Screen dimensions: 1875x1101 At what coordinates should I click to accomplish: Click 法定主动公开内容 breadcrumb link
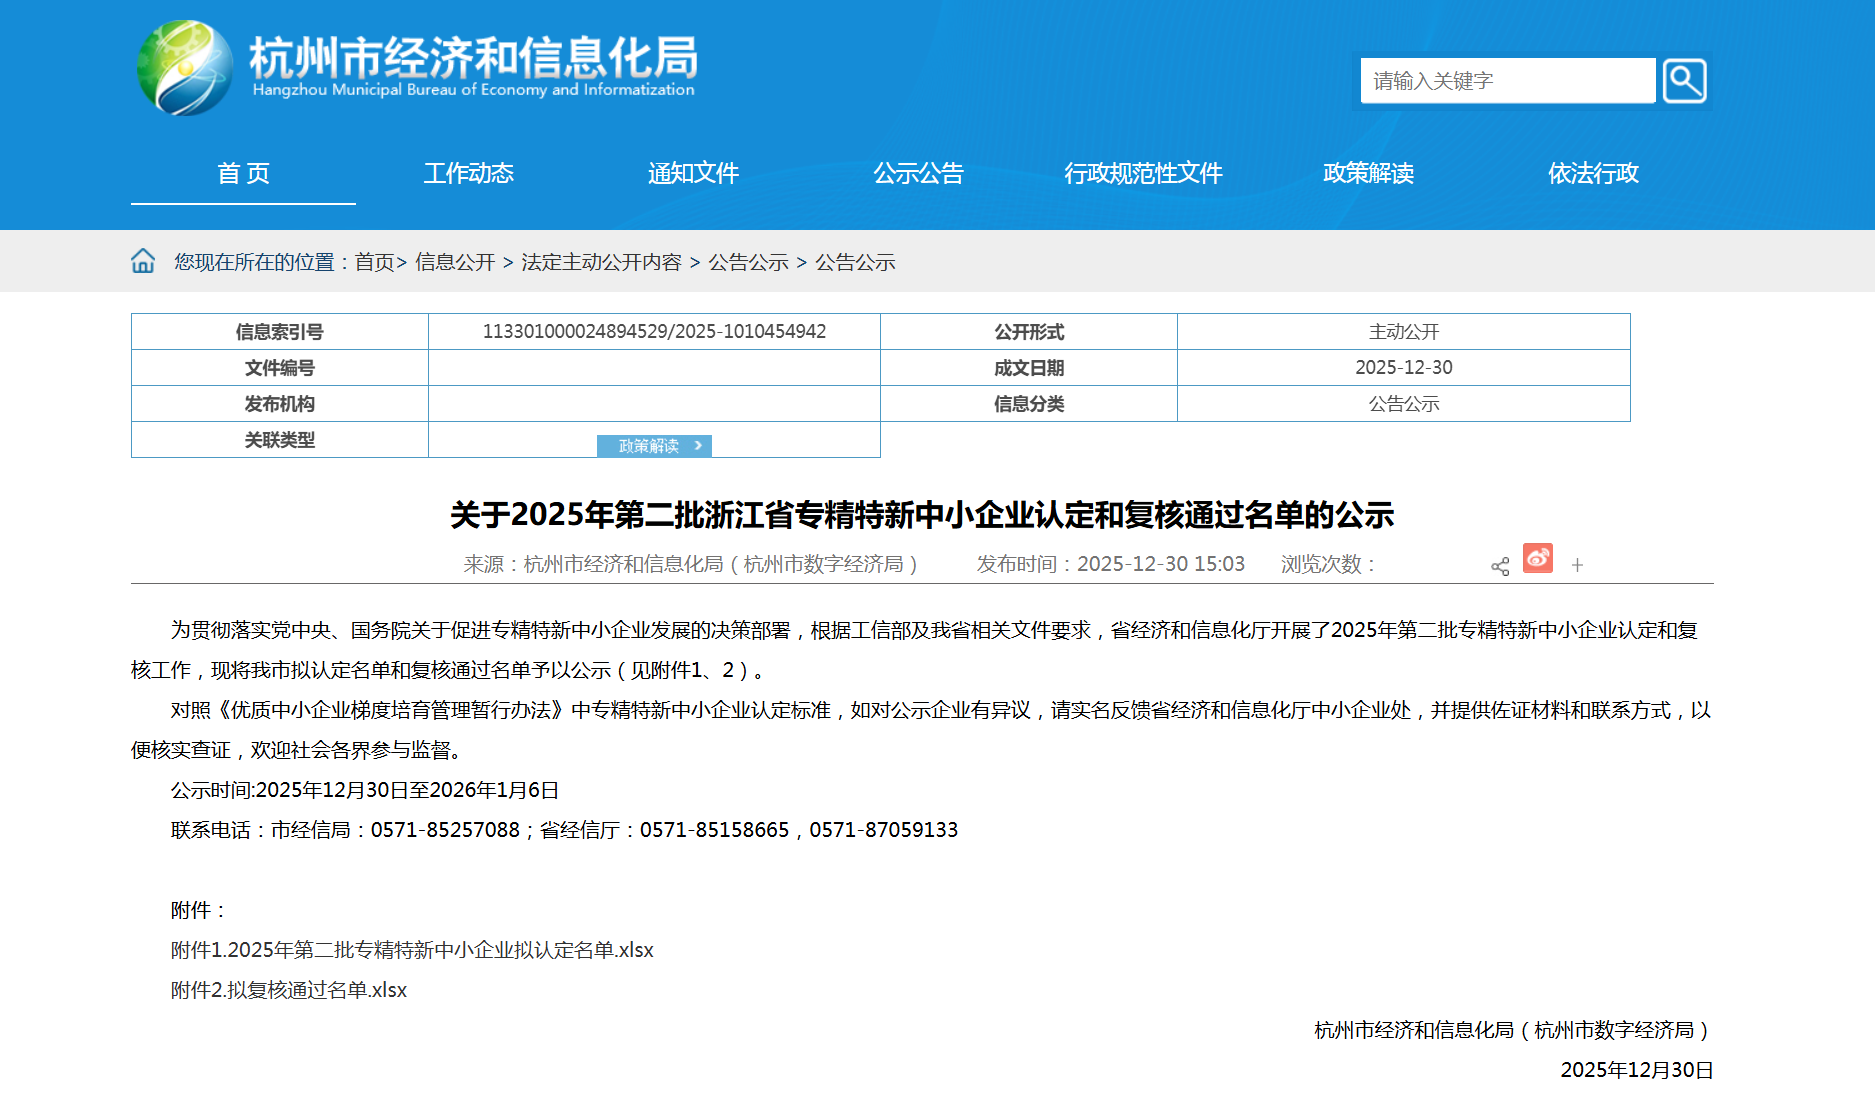[x=601, y=262]
